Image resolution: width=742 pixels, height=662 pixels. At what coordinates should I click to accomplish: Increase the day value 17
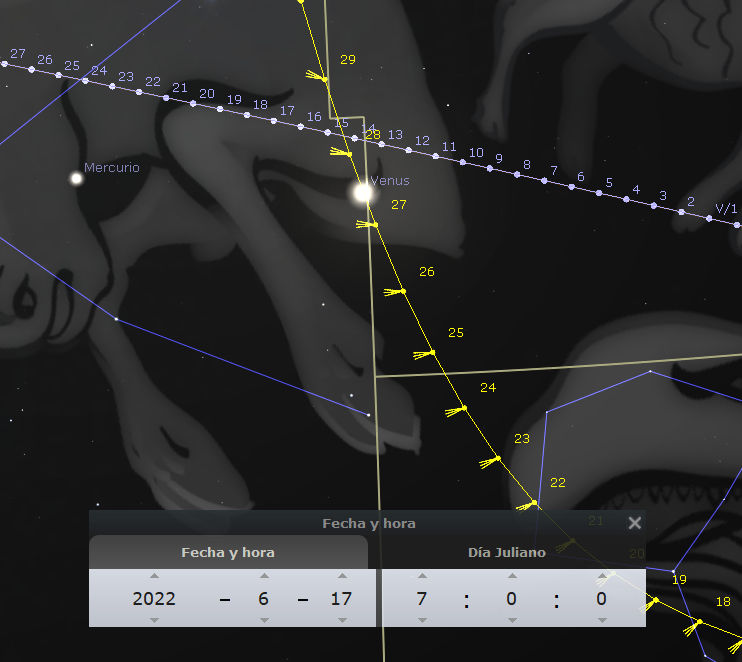tap(342, 576)
